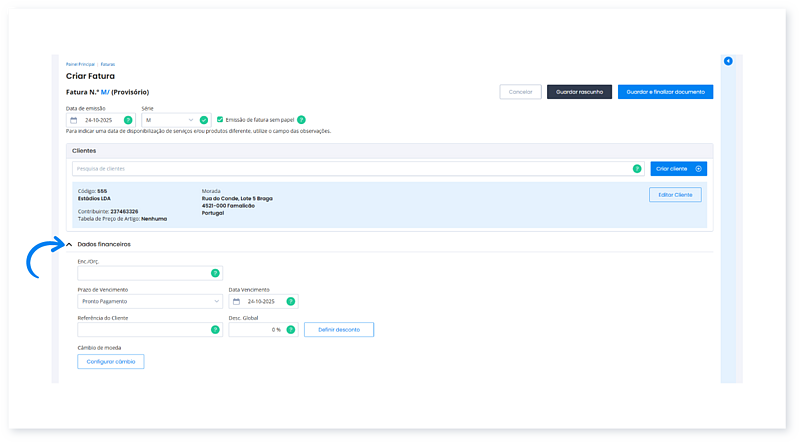
Task: Click the Pesquisa de clientes search field
Action: pos(350,169)
